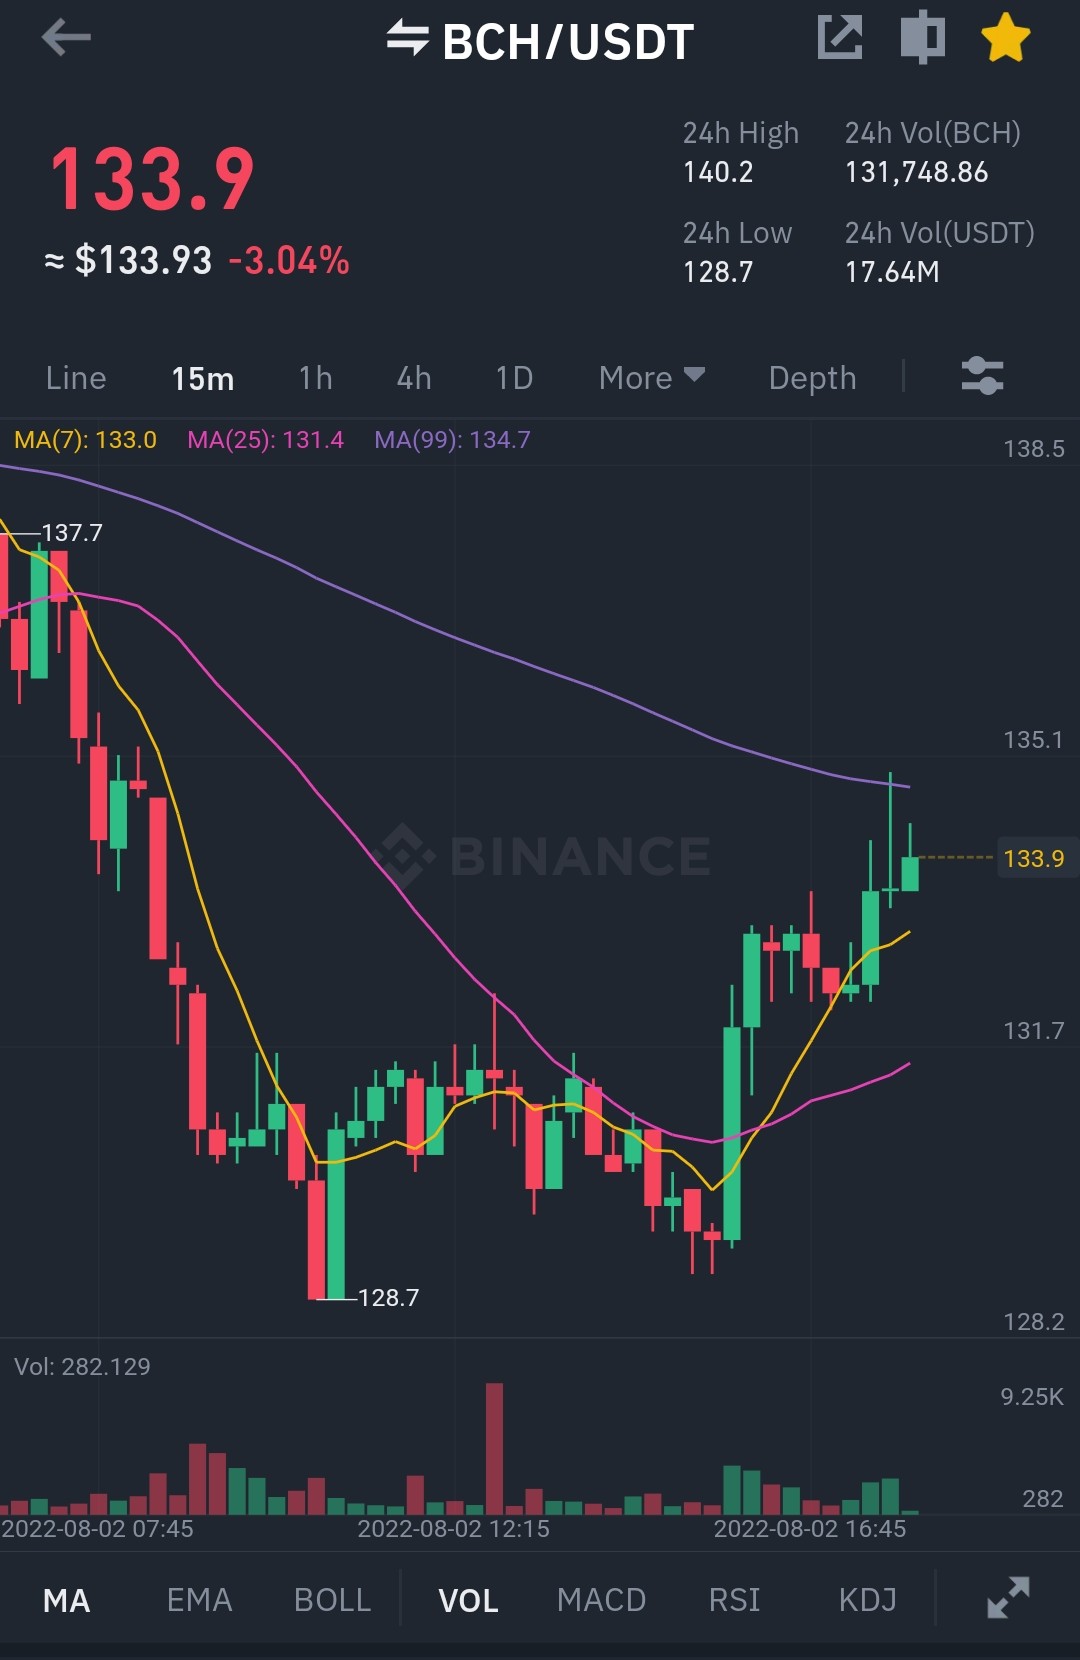
Task: Toggle the KDJ sub-indicator
Action: [867, 1600]
